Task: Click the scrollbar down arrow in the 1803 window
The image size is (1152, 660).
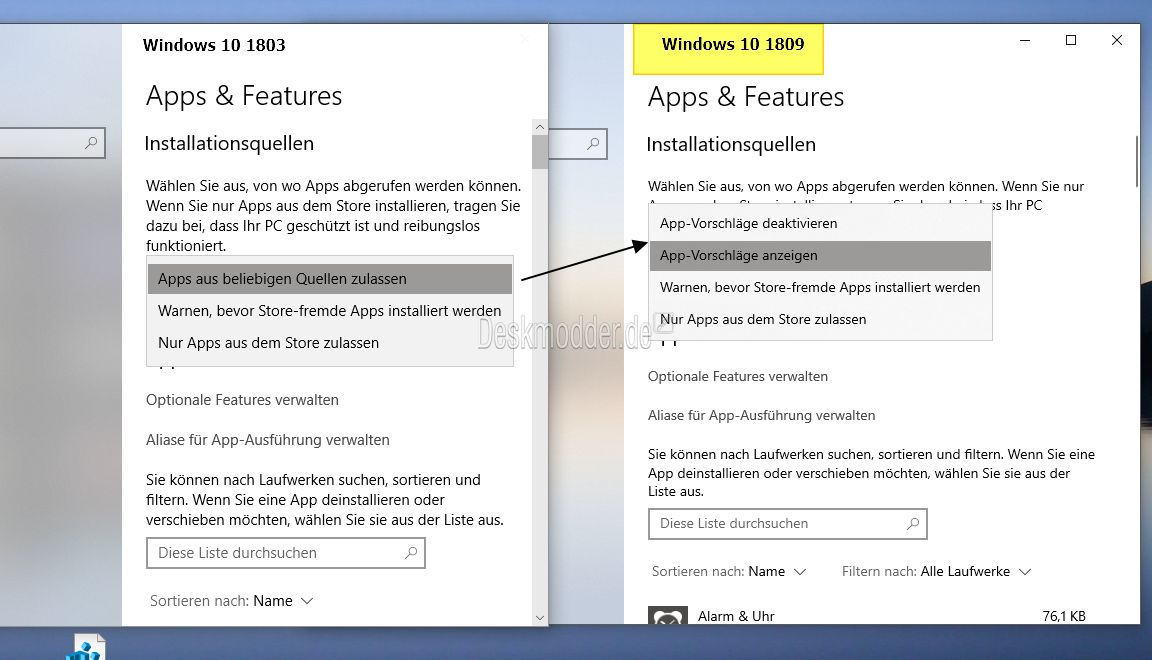Action: (539, 619)
